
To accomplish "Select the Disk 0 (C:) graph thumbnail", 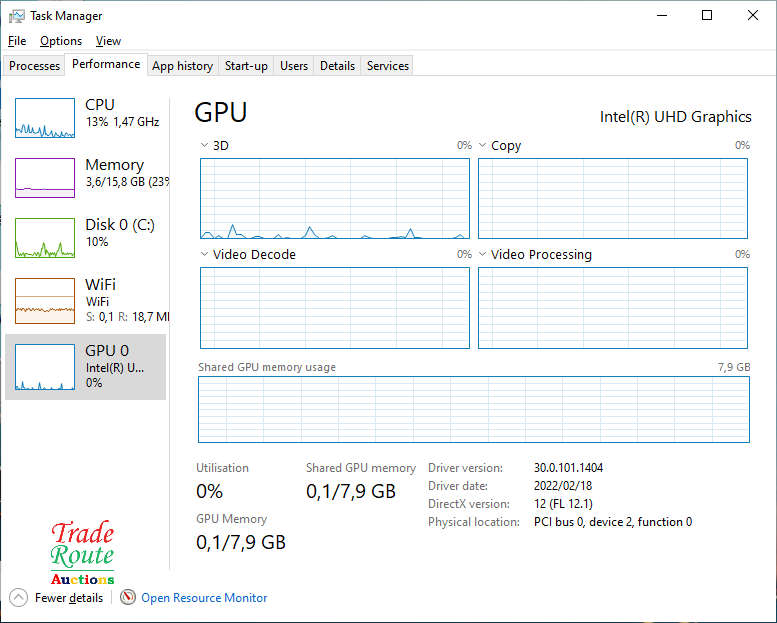I will tap(45, 238).
